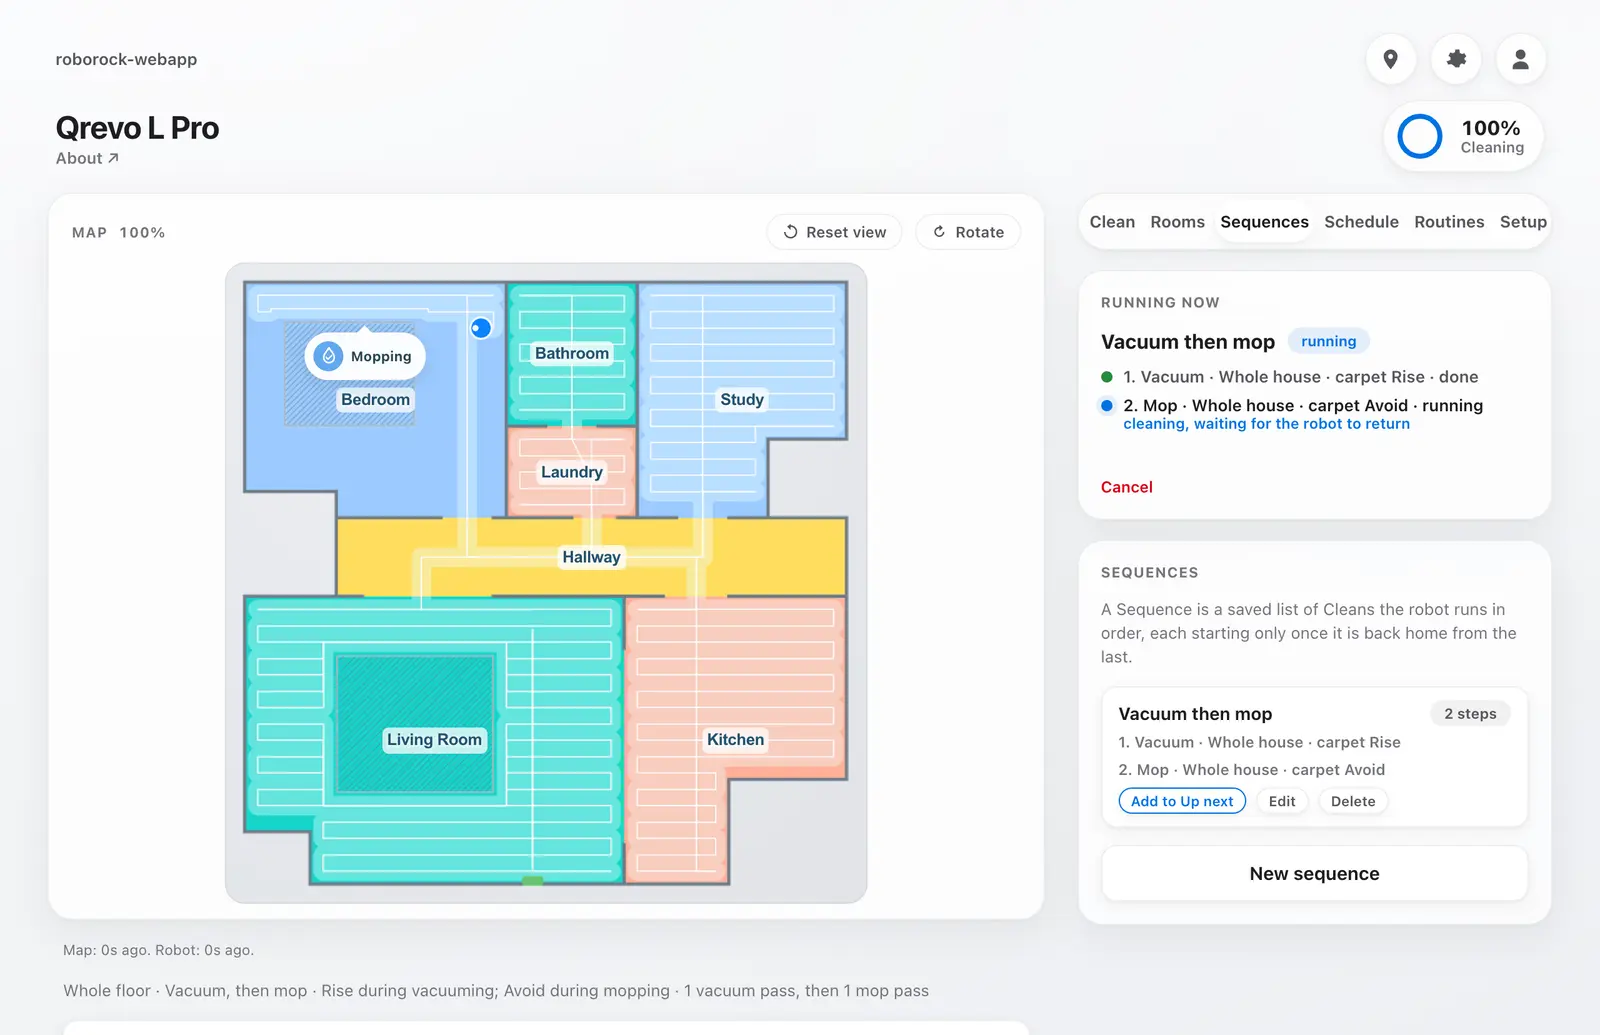Create a New sequence

pos(1314,874)
